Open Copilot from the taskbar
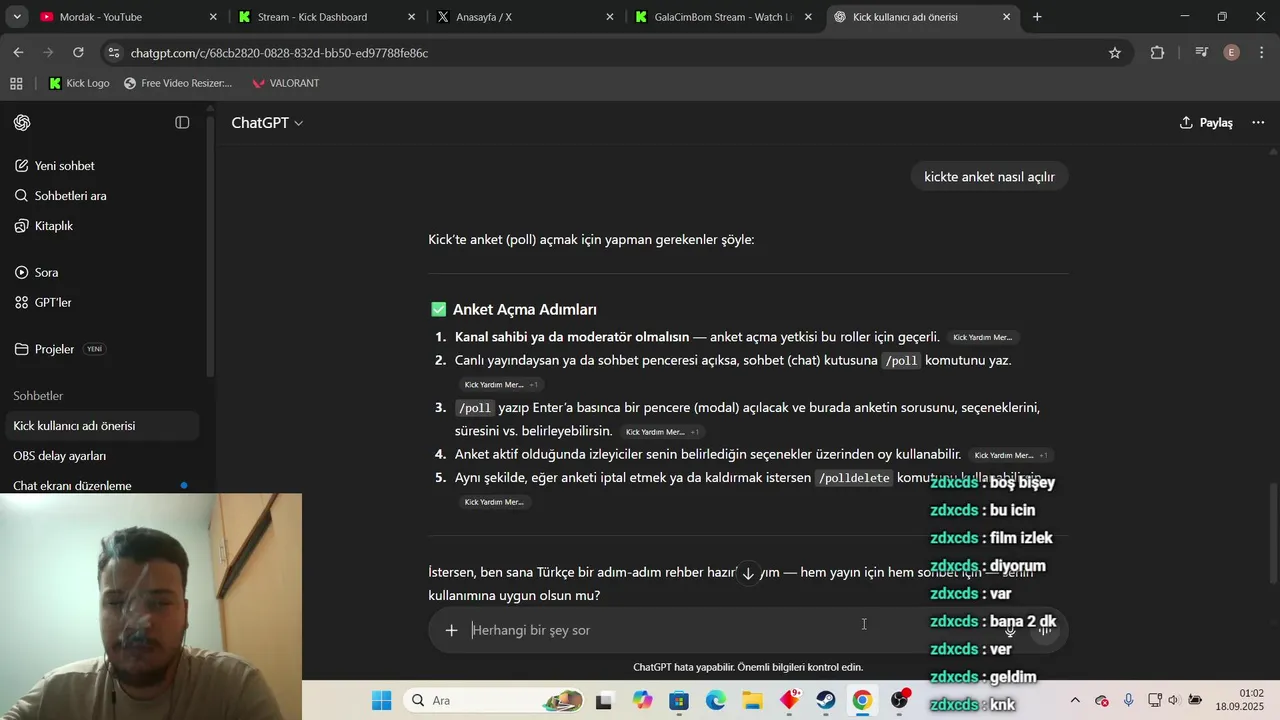This screenshot has height=720, width=1280. click(x=642, y=701)
